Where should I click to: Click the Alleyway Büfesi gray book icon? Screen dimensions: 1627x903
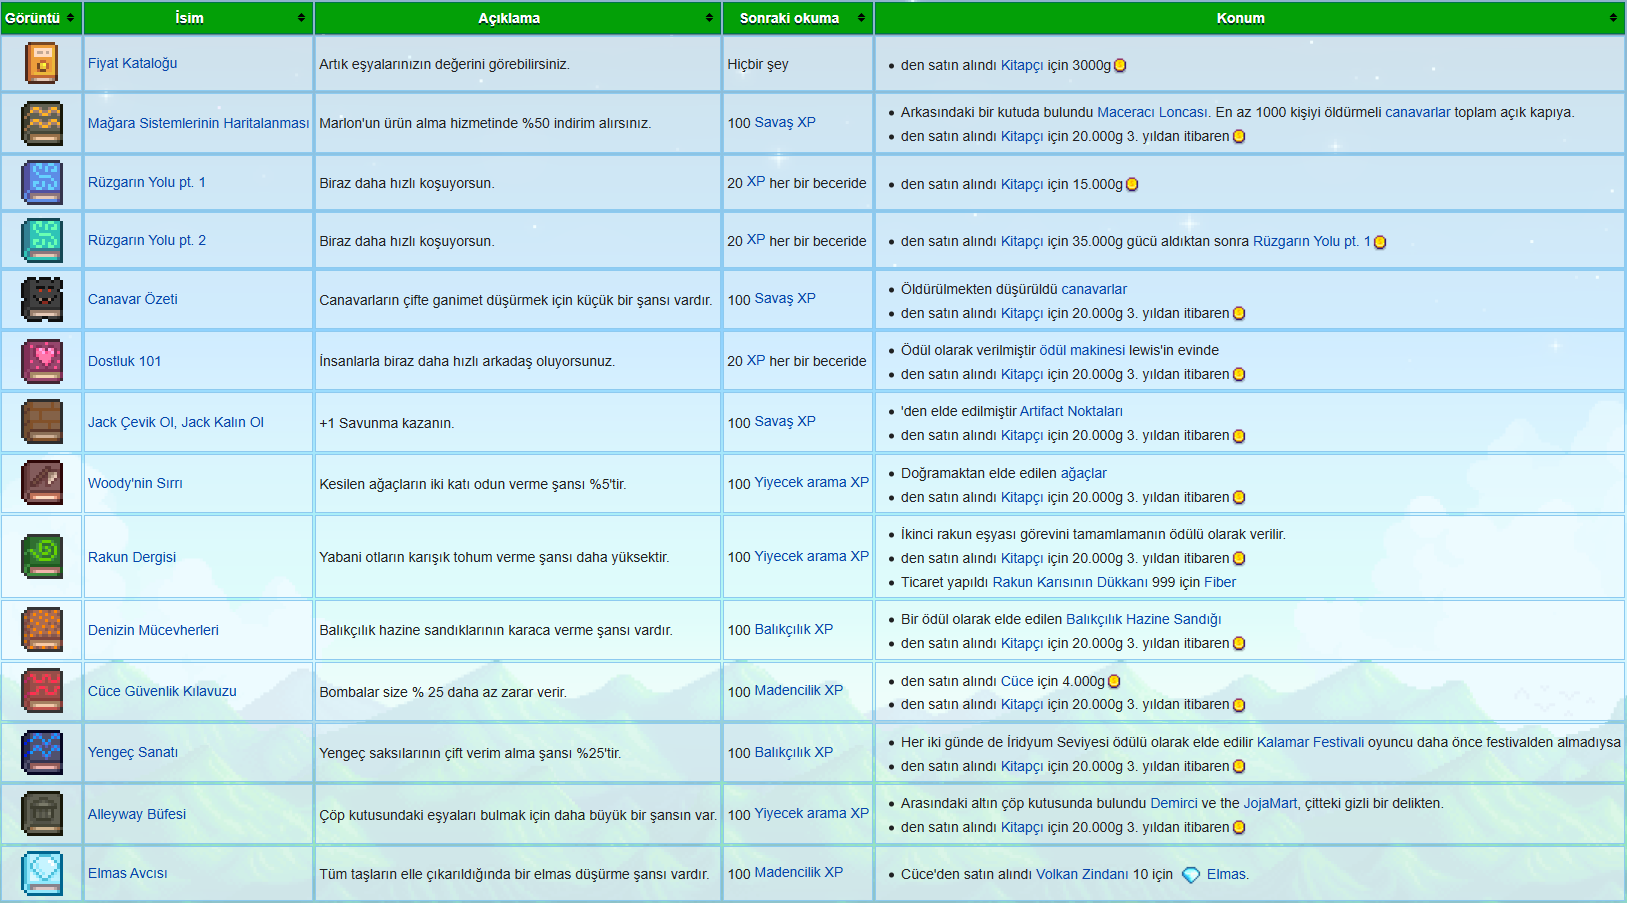pos(42,814)
